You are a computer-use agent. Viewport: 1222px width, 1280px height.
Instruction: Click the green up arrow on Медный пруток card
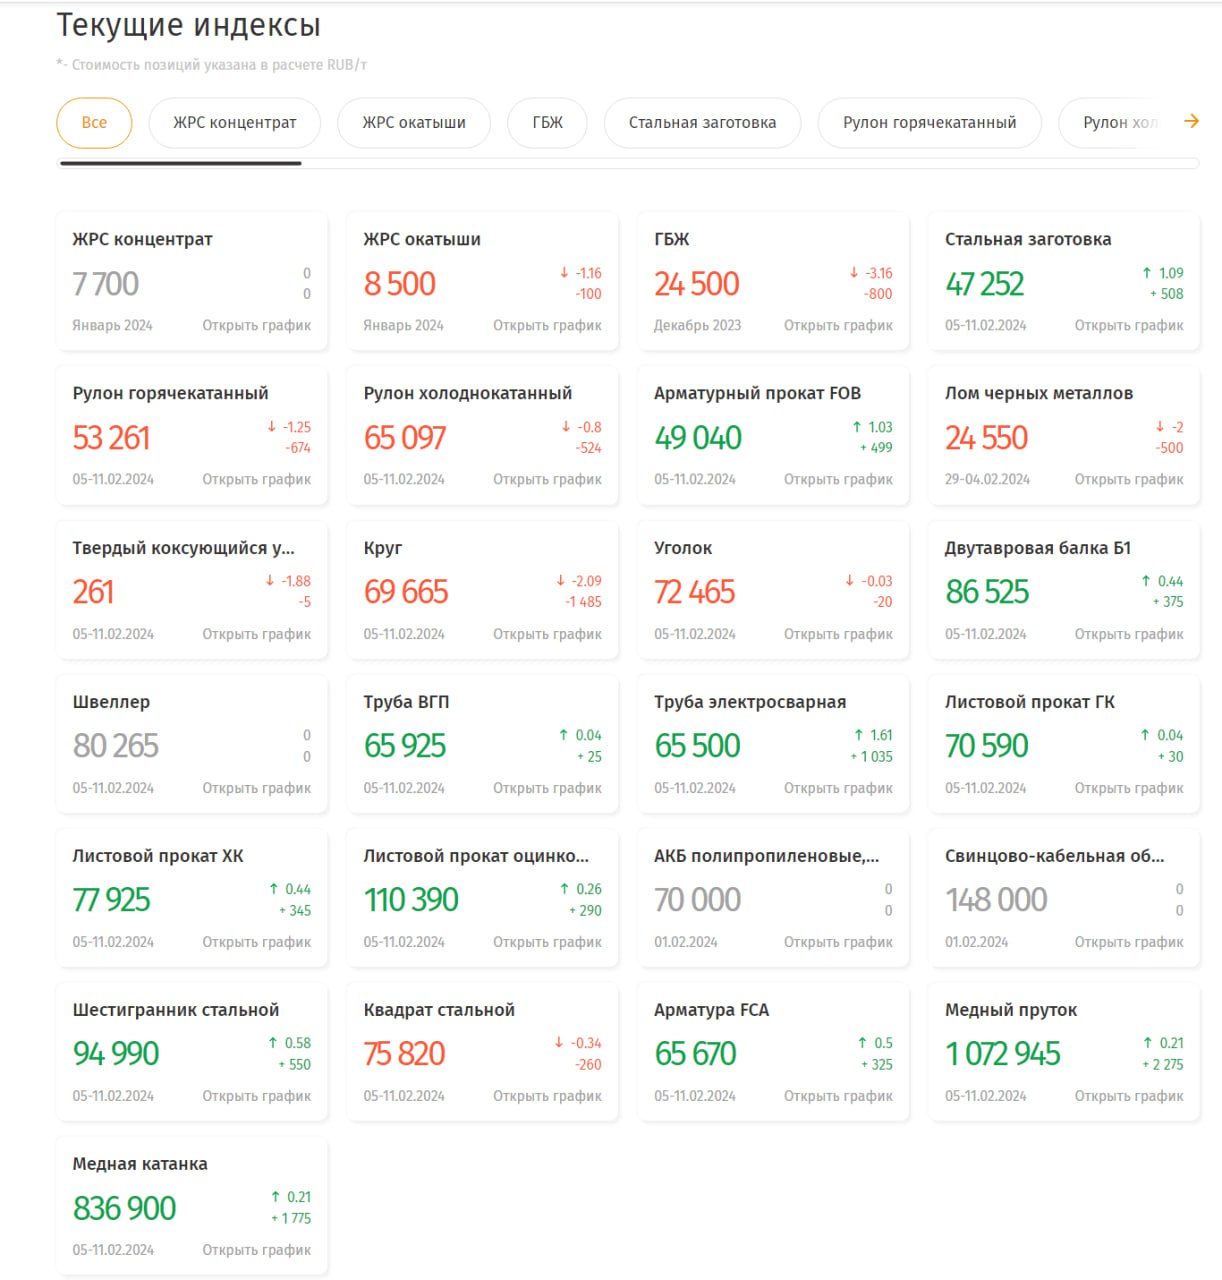point(1148,1043)
